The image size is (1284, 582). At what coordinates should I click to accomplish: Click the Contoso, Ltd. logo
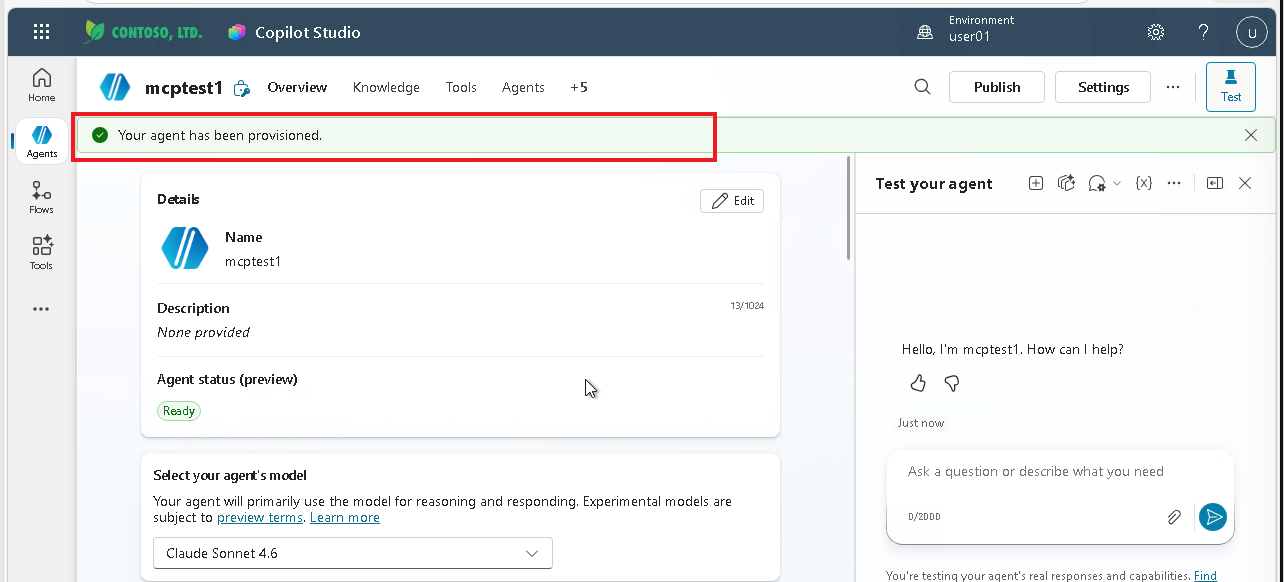(x=143, y=32)
